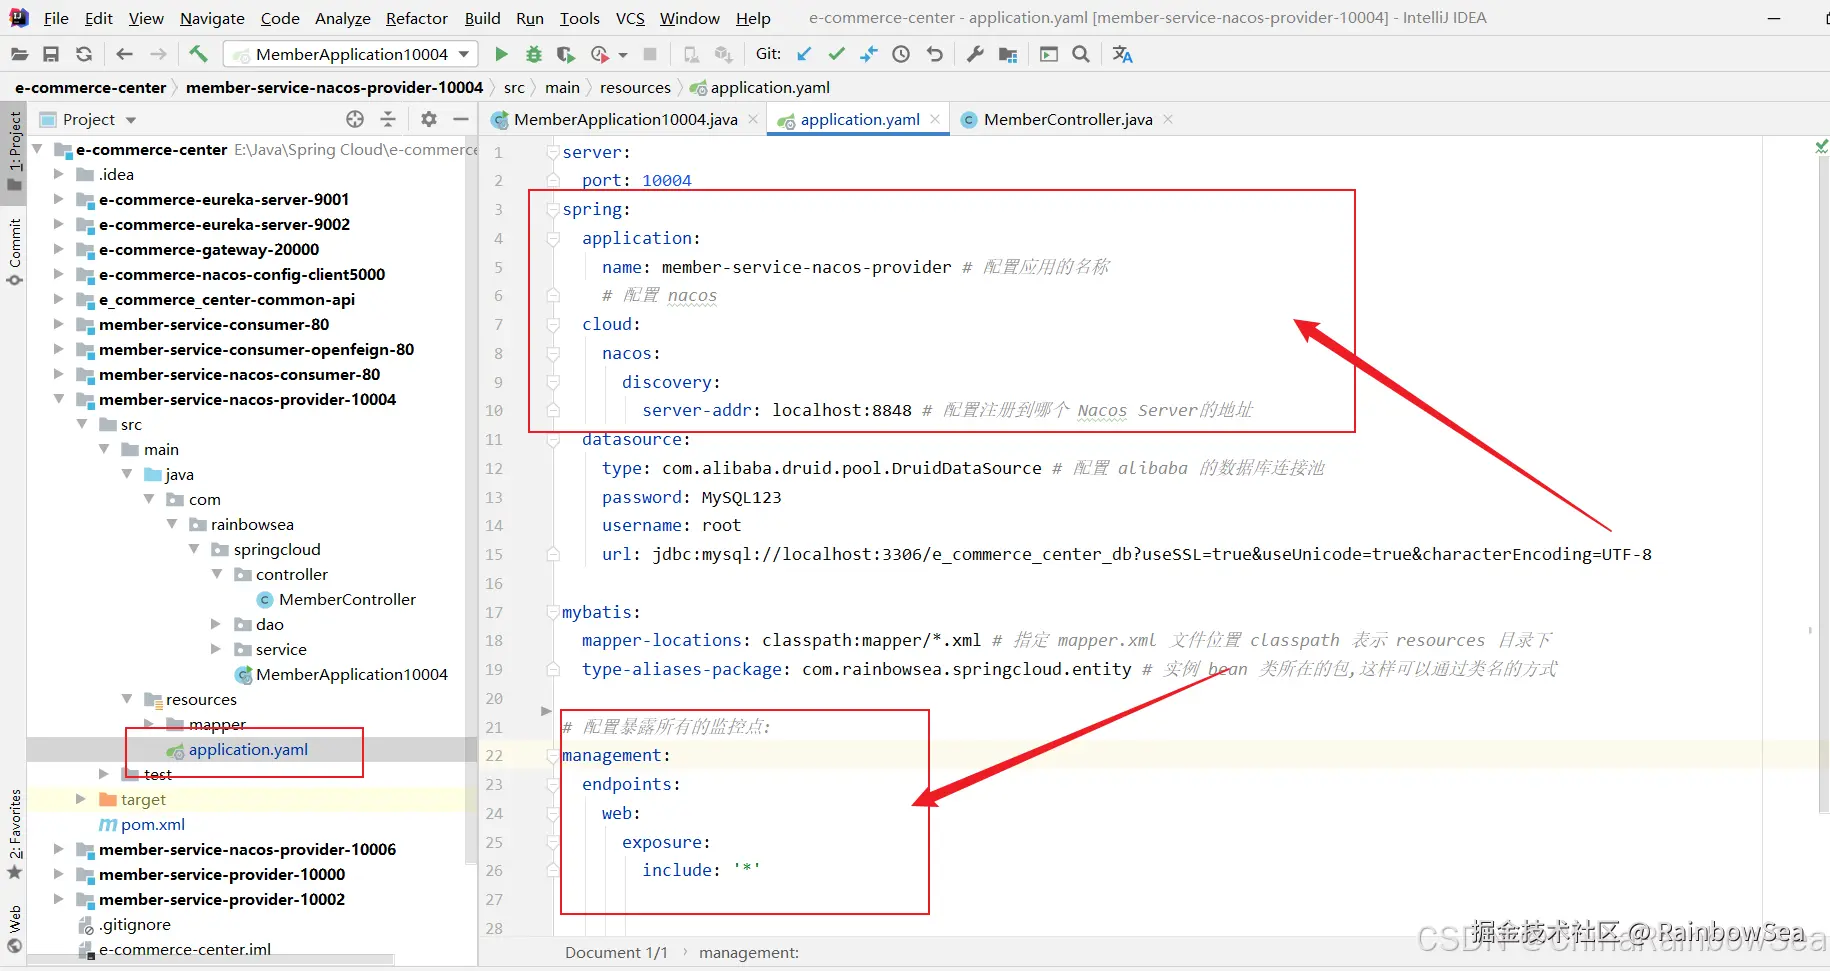Commit changes with the green Git checkmark

(x=837, y=54)
